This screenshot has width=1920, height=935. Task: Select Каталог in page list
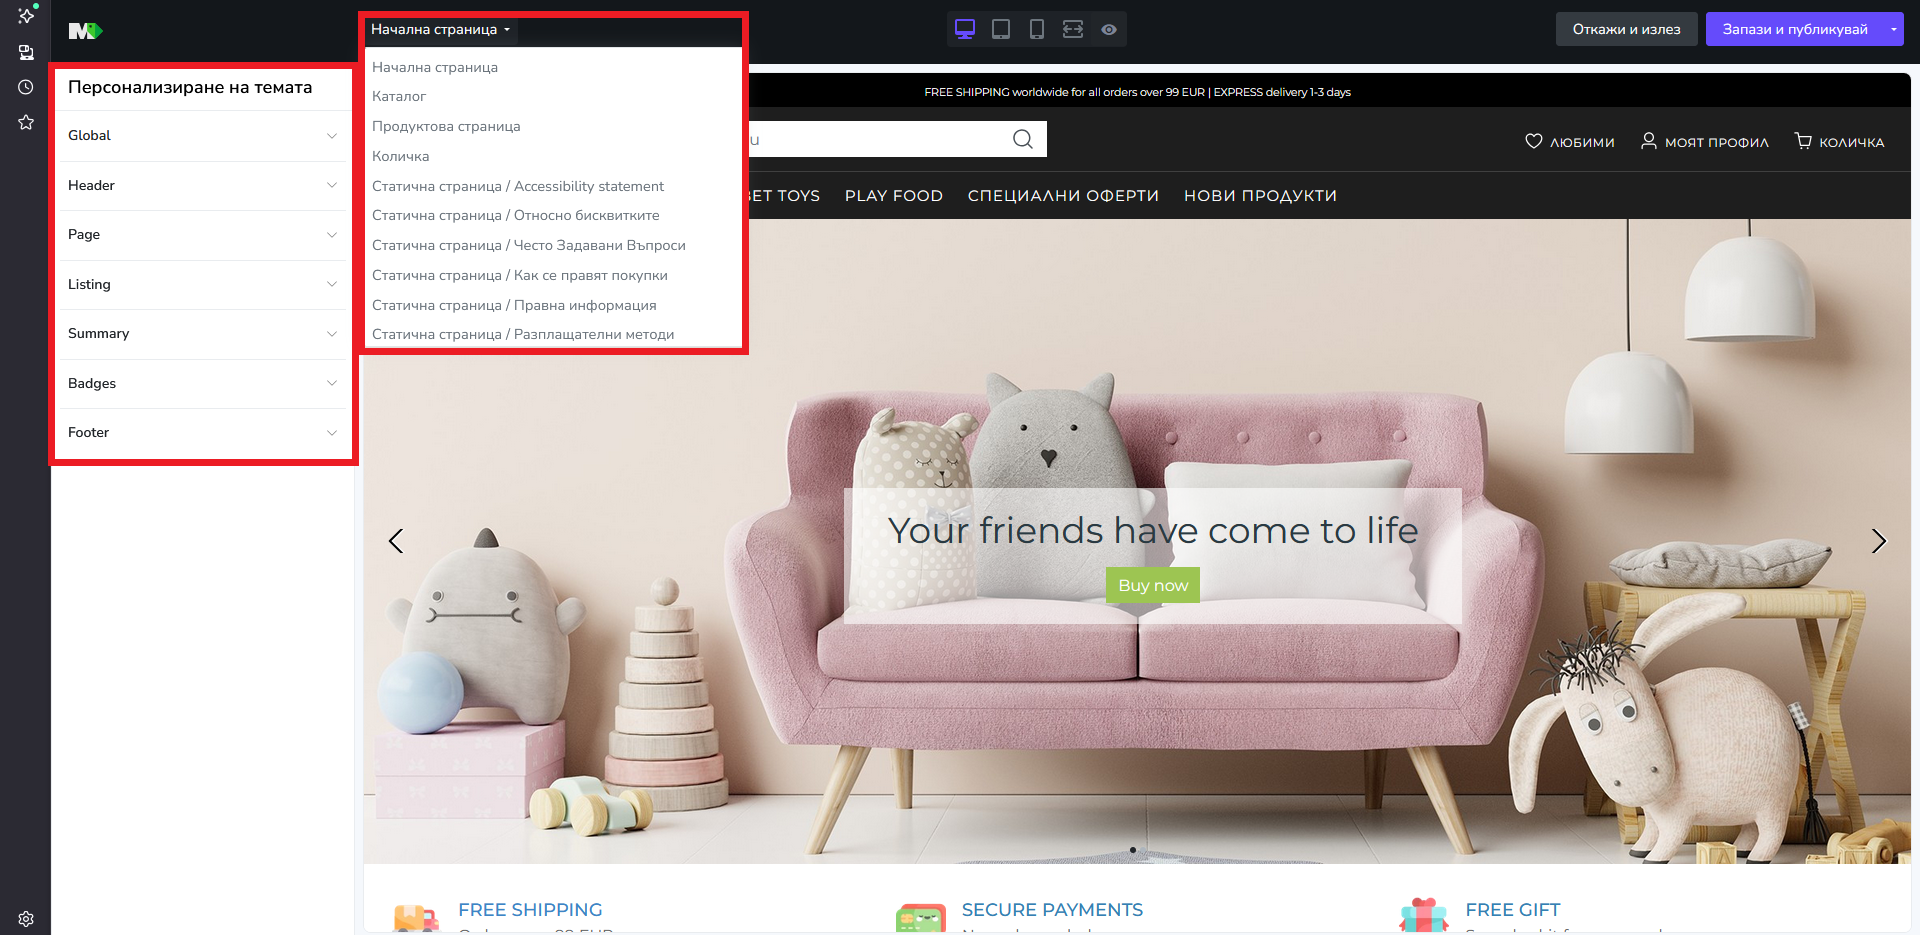tap(399, 96)
